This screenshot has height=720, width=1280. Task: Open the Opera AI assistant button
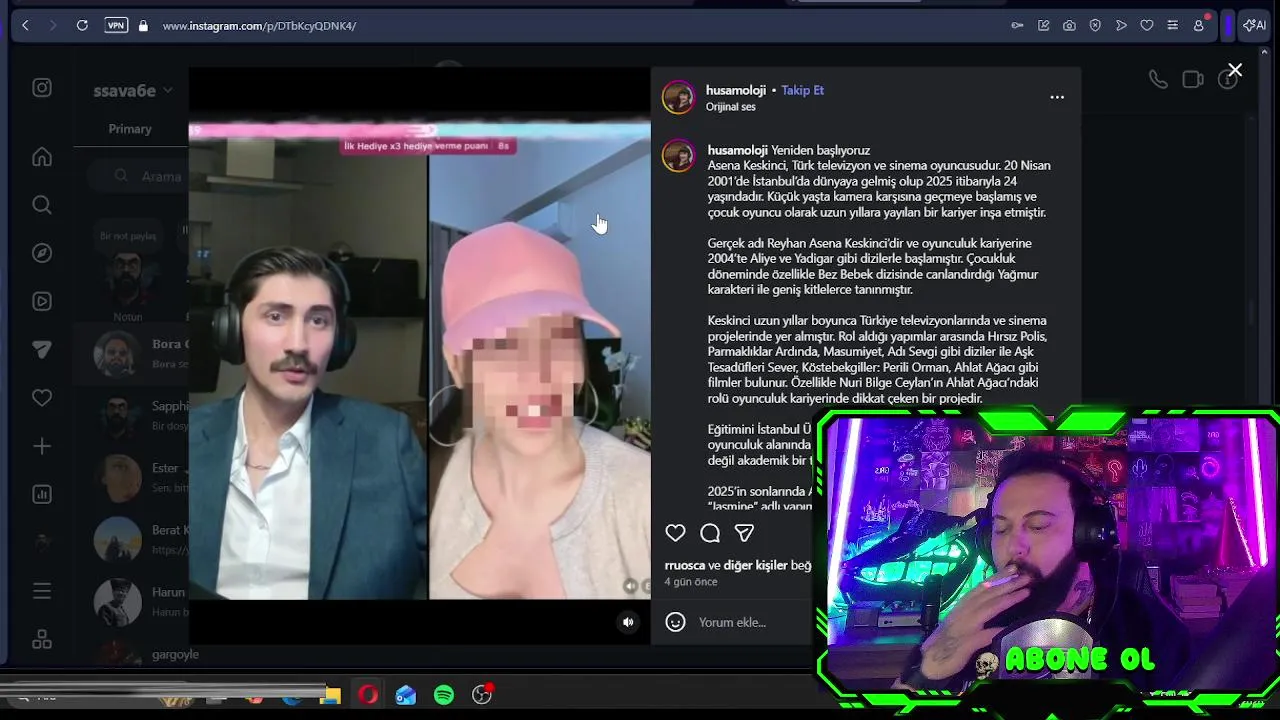[1254, 25]
